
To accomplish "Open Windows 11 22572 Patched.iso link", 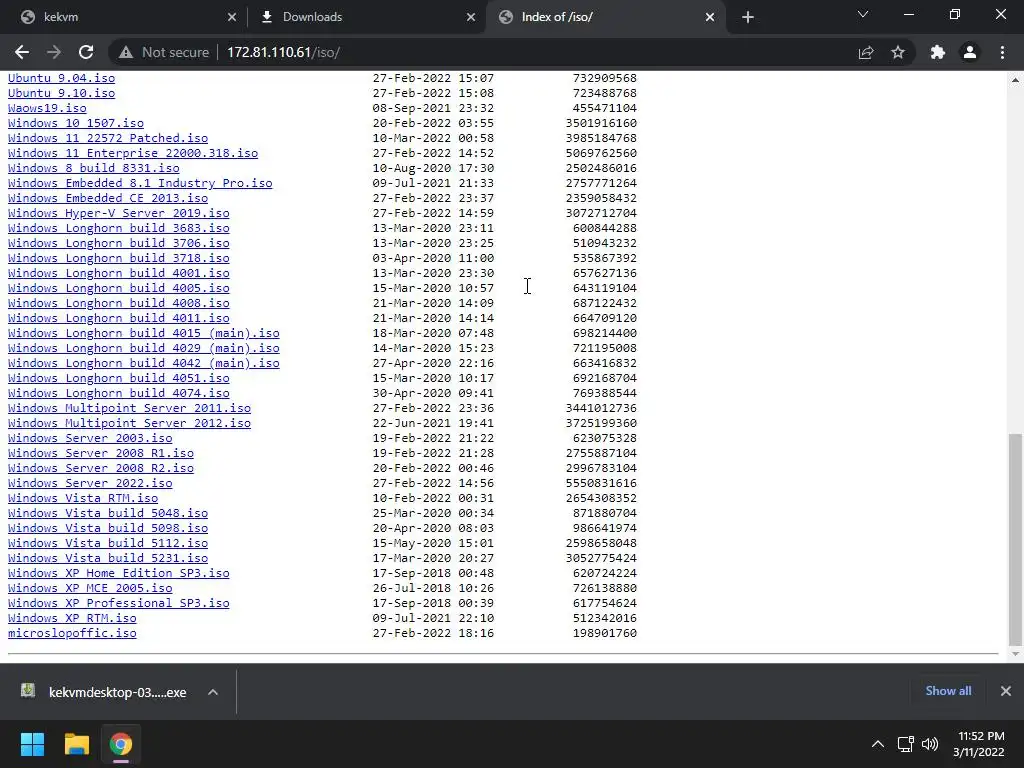I will click(108, 138).
